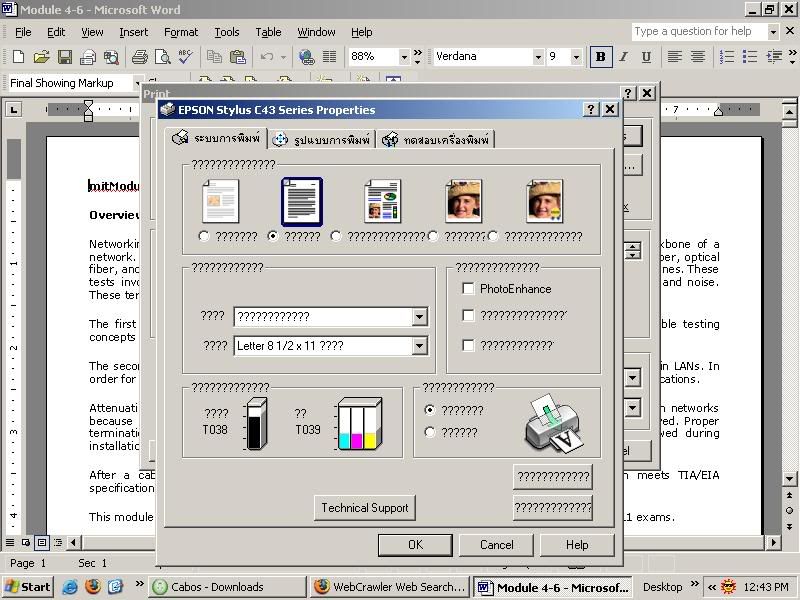Launch Internet Explorer from Quick Launch
This screenshot has height=600, width=800.
point(69,587)
